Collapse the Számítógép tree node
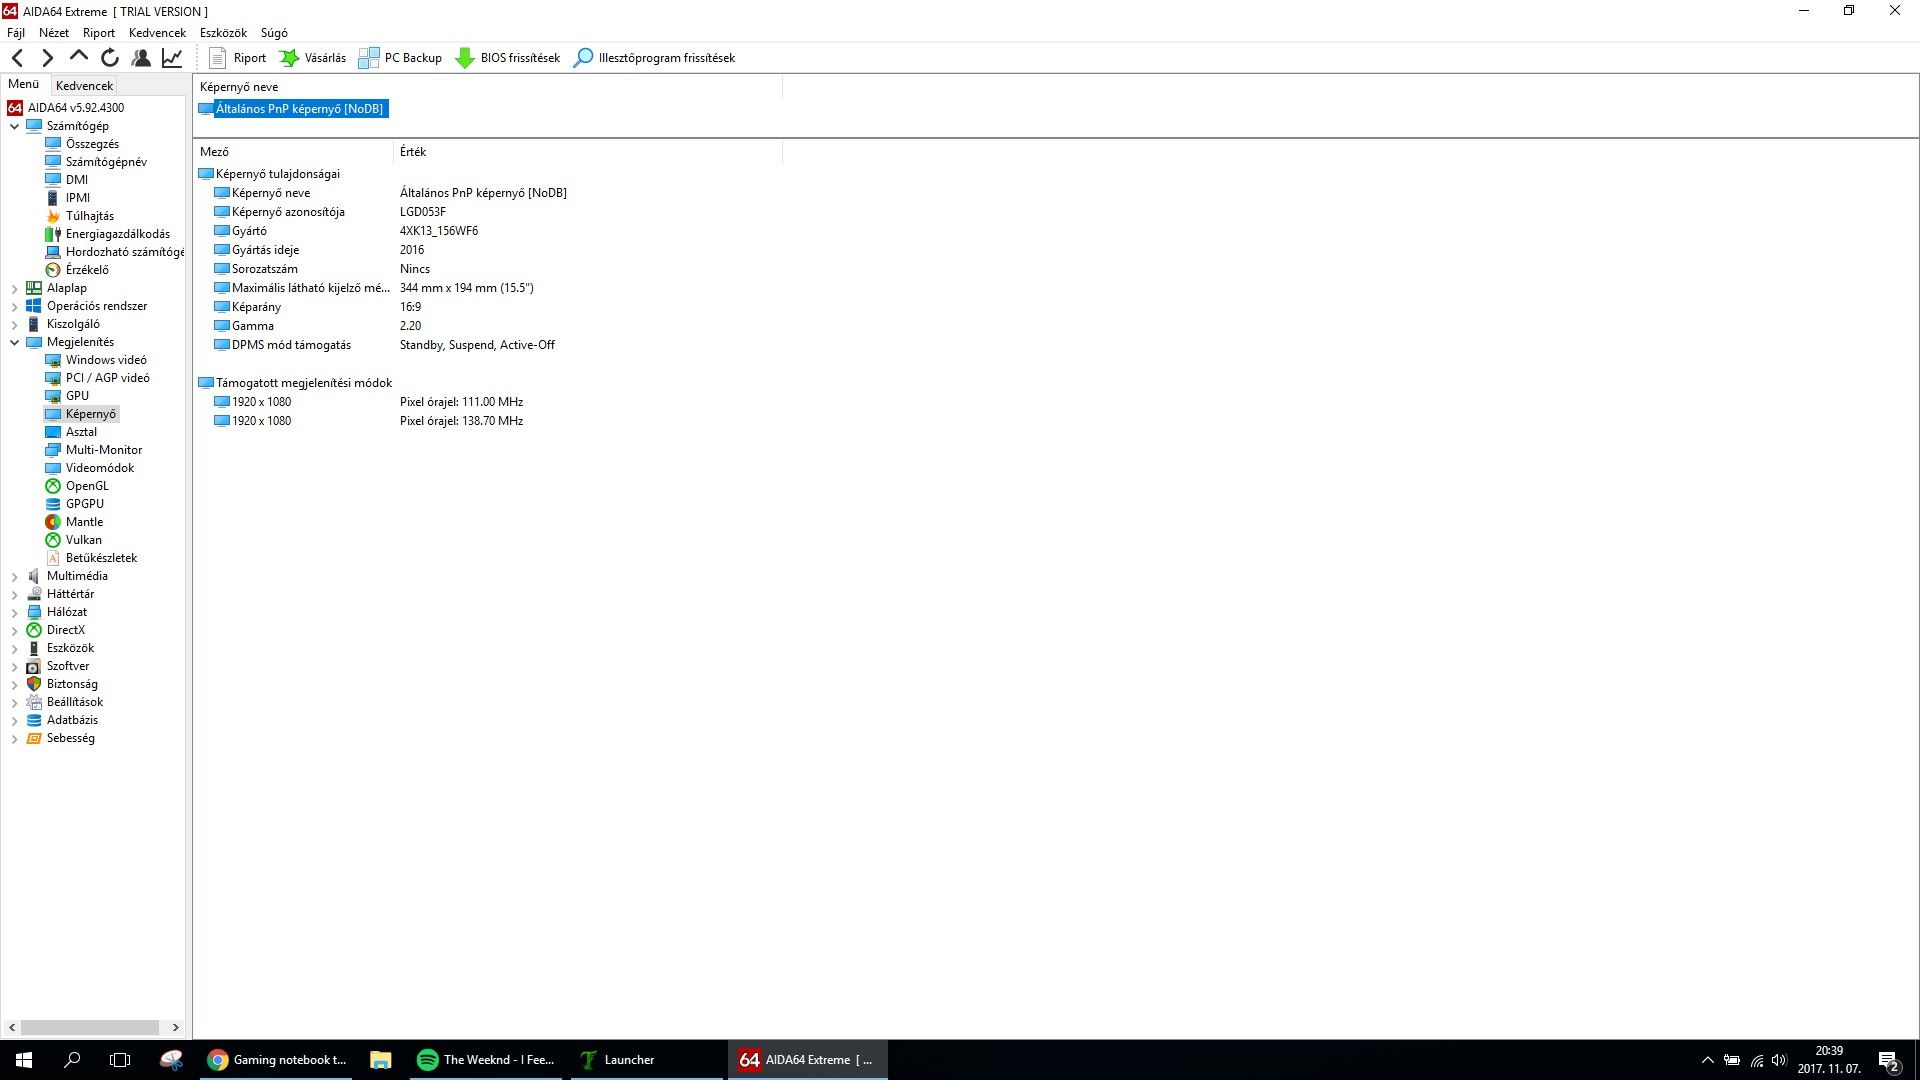The image size is (1920, 1080). [x=15, y=126]
